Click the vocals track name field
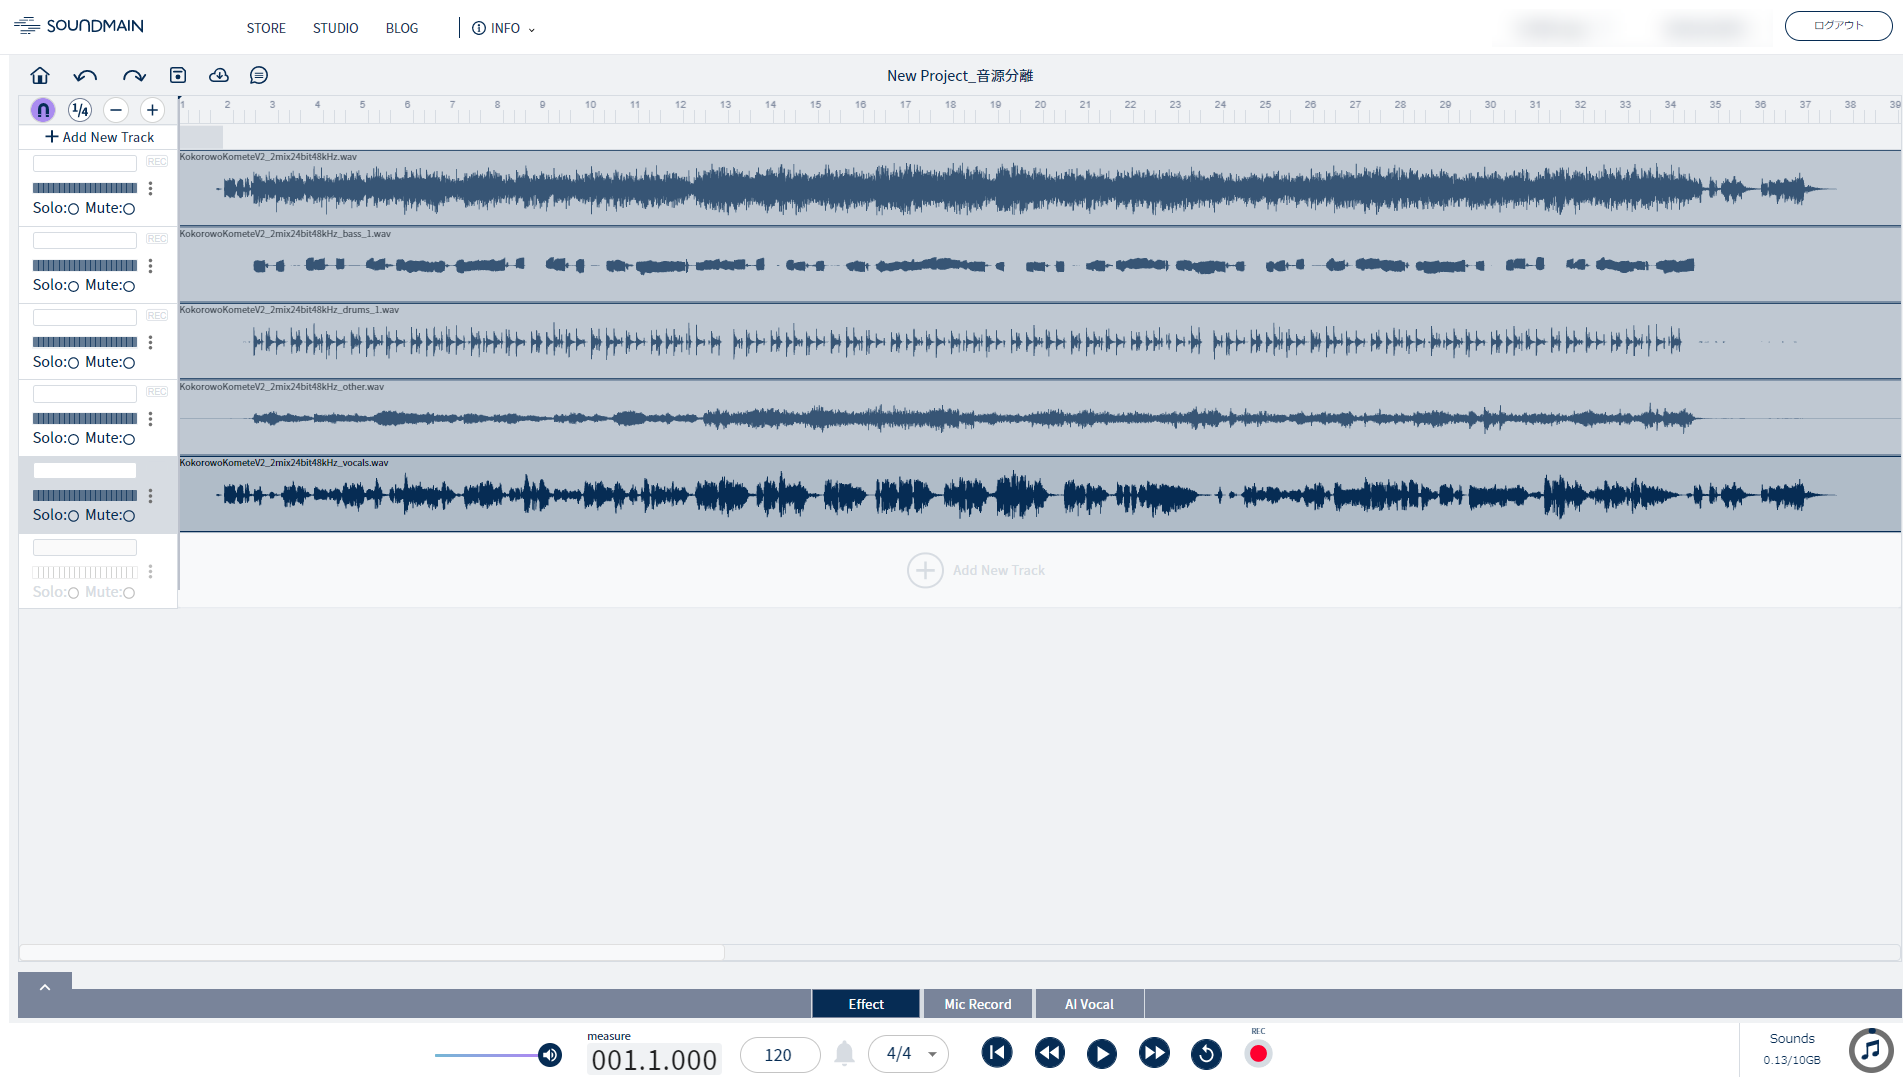This screenshot has height=1079, width=1903. [x=85, y=470]
